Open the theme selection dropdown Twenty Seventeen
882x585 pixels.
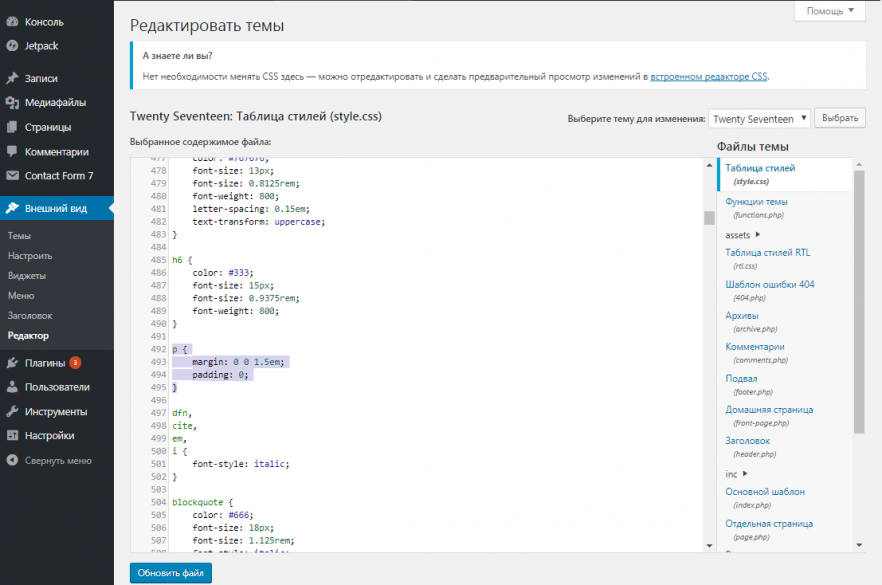coord(759,118)
